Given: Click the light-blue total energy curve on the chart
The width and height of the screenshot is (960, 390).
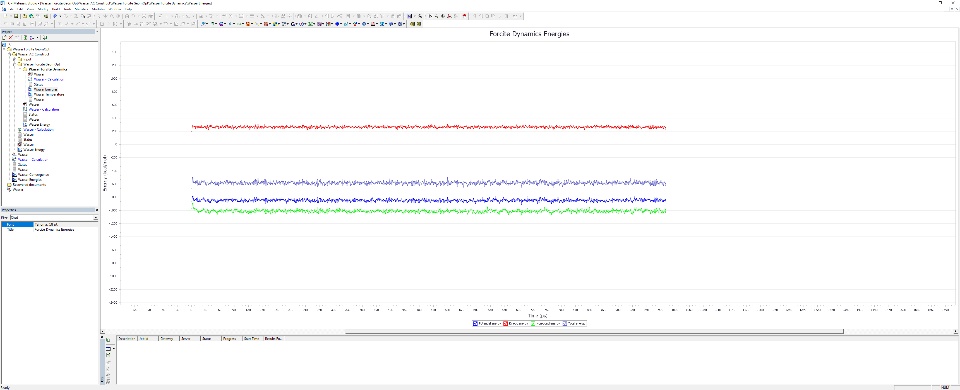Looking at the screenshot, I should click(x=429, y=182).
